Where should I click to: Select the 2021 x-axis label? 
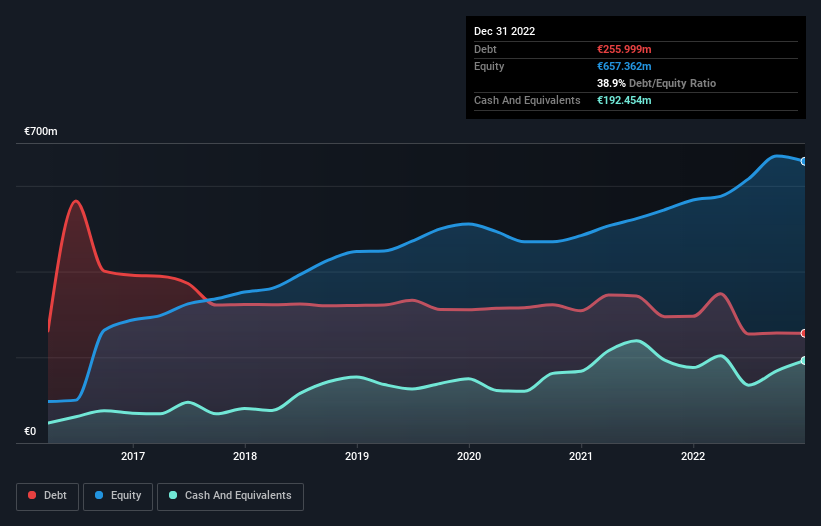(581, 456)
